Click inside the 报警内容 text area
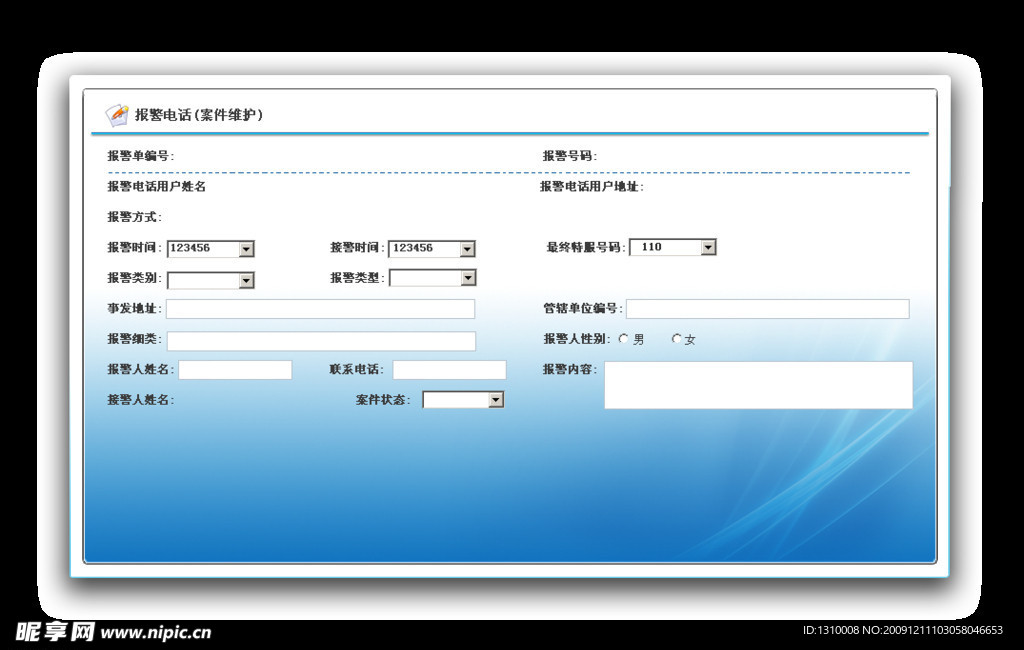Viewport: 1024px width, 650px height. pos(758,385)
